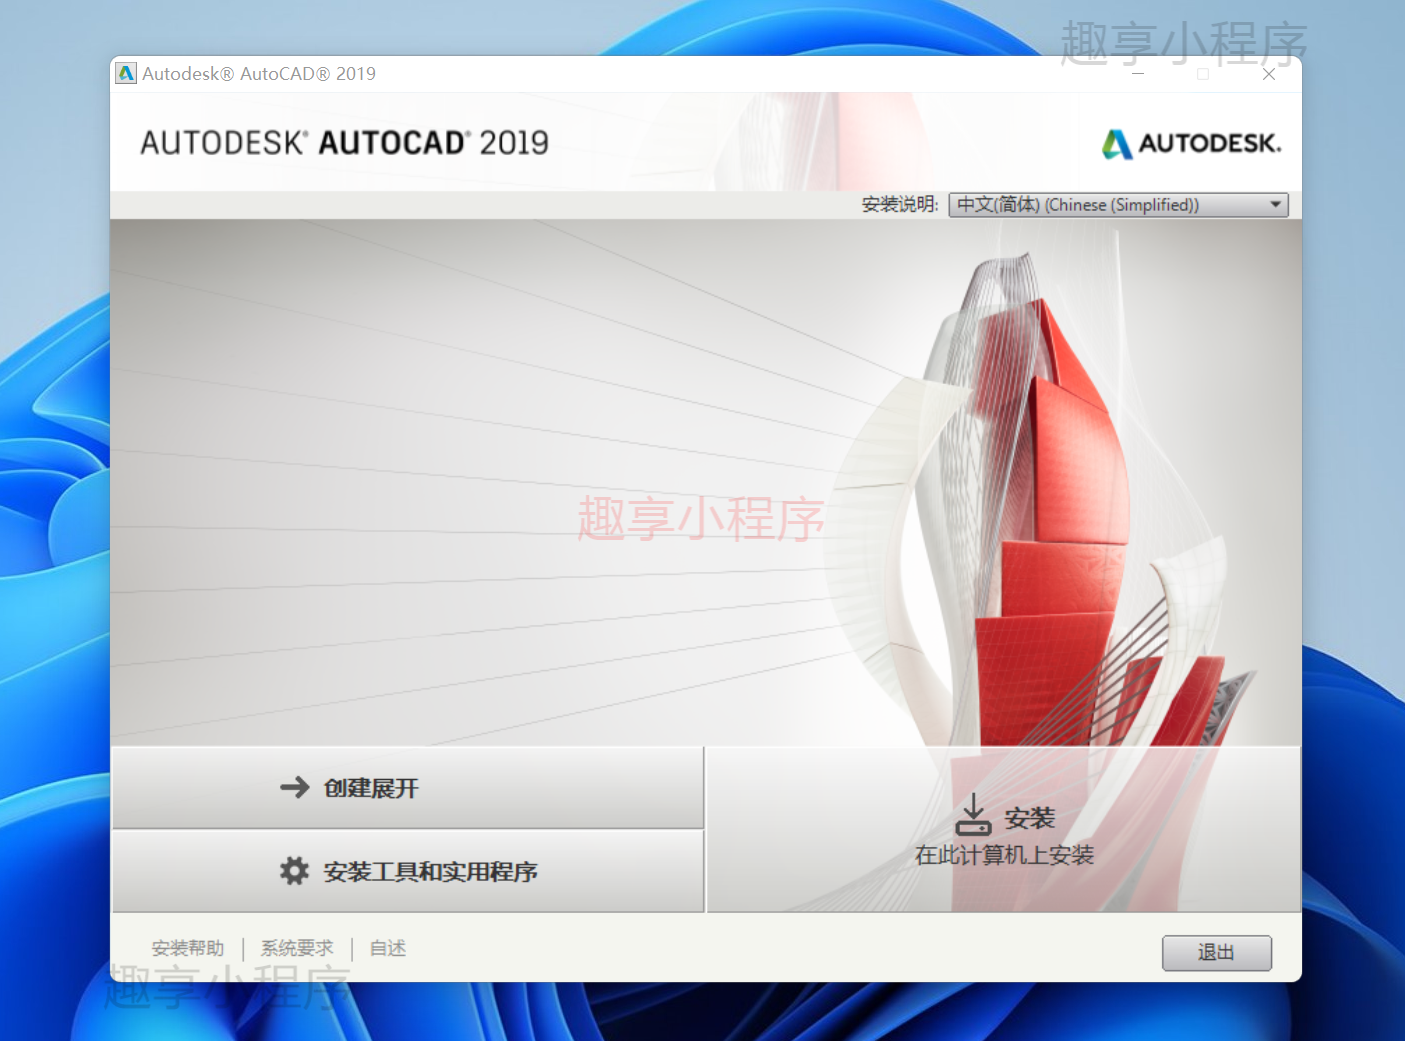Open 安装工具和实用程序

(408, 871)
